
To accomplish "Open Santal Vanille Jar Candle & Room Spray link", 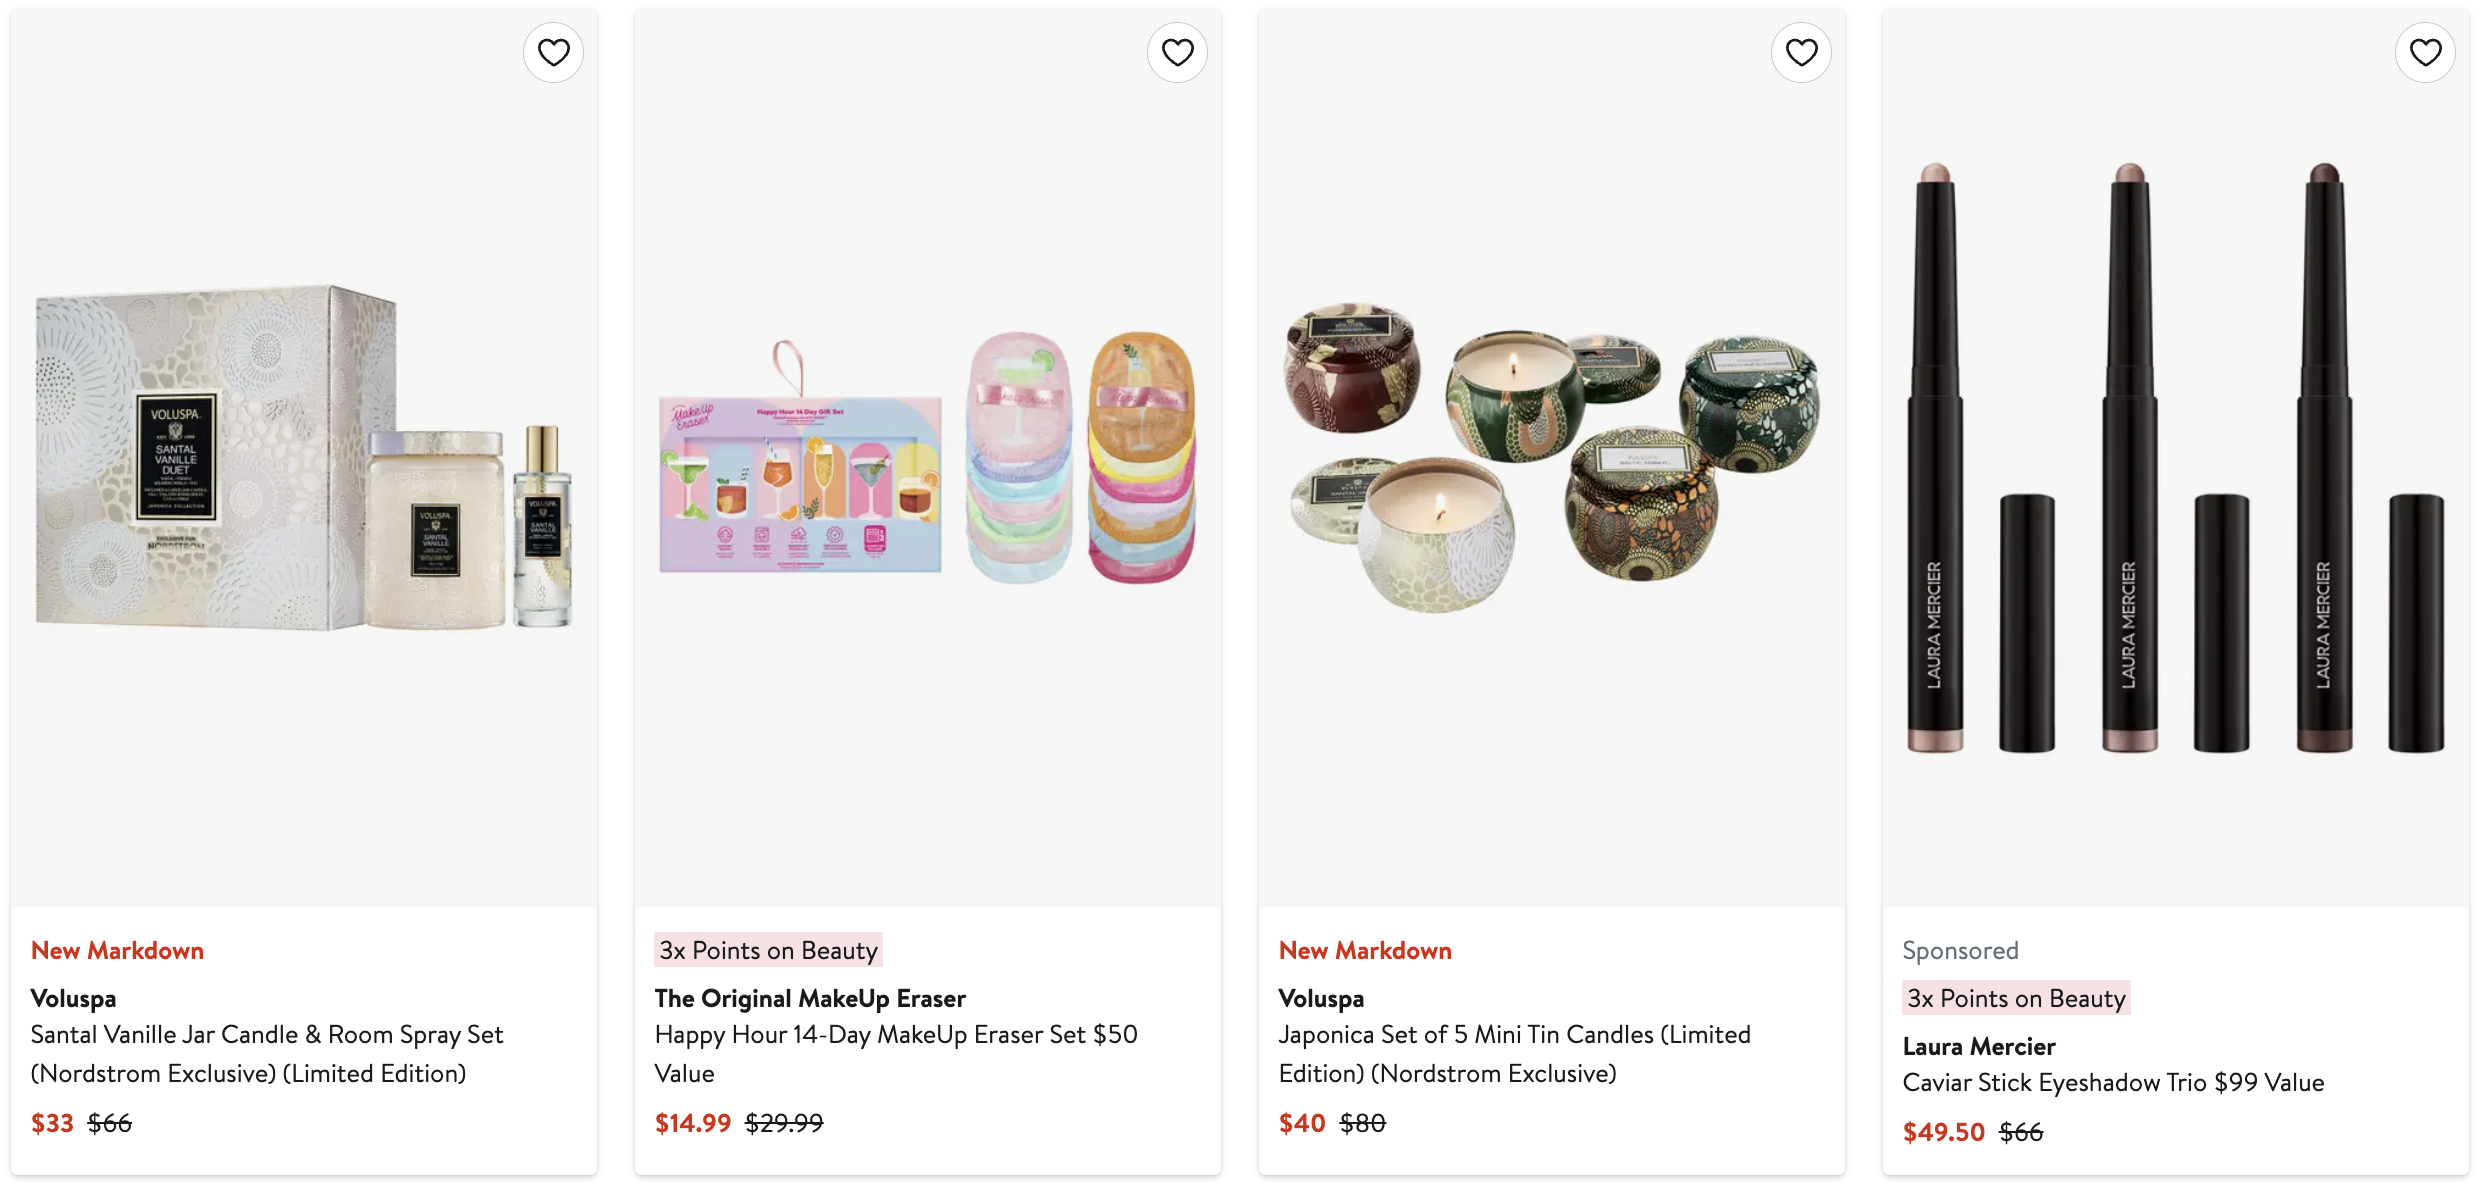I will [x=267, y=1053].
